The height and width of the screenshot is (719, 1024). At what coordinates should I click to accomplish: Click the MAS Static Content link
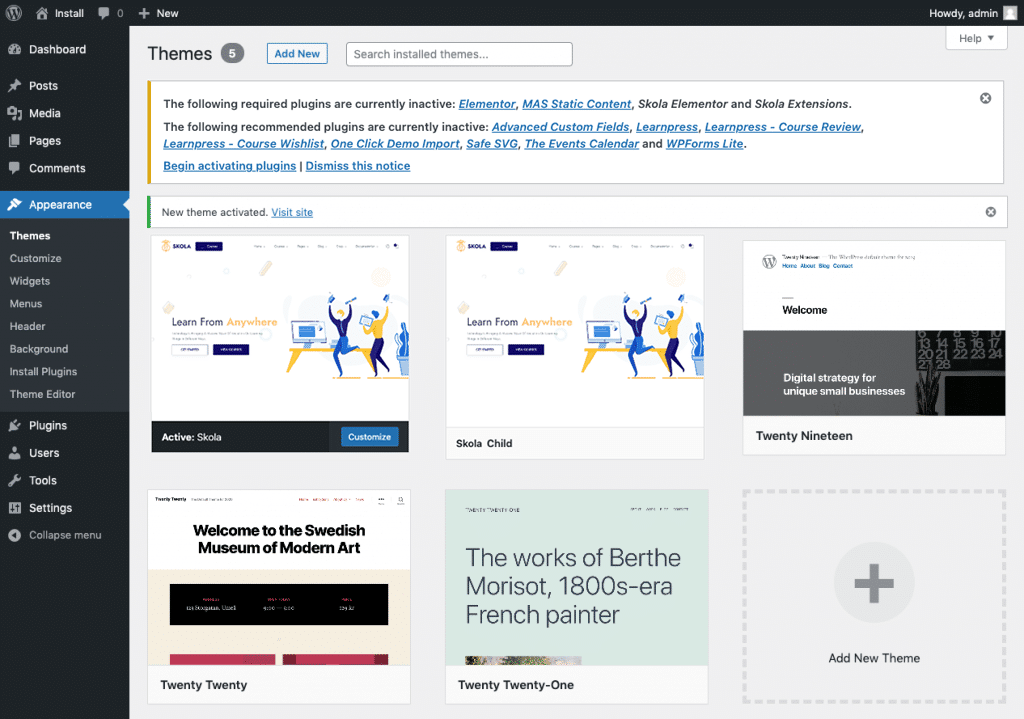(x=577, y=104)
